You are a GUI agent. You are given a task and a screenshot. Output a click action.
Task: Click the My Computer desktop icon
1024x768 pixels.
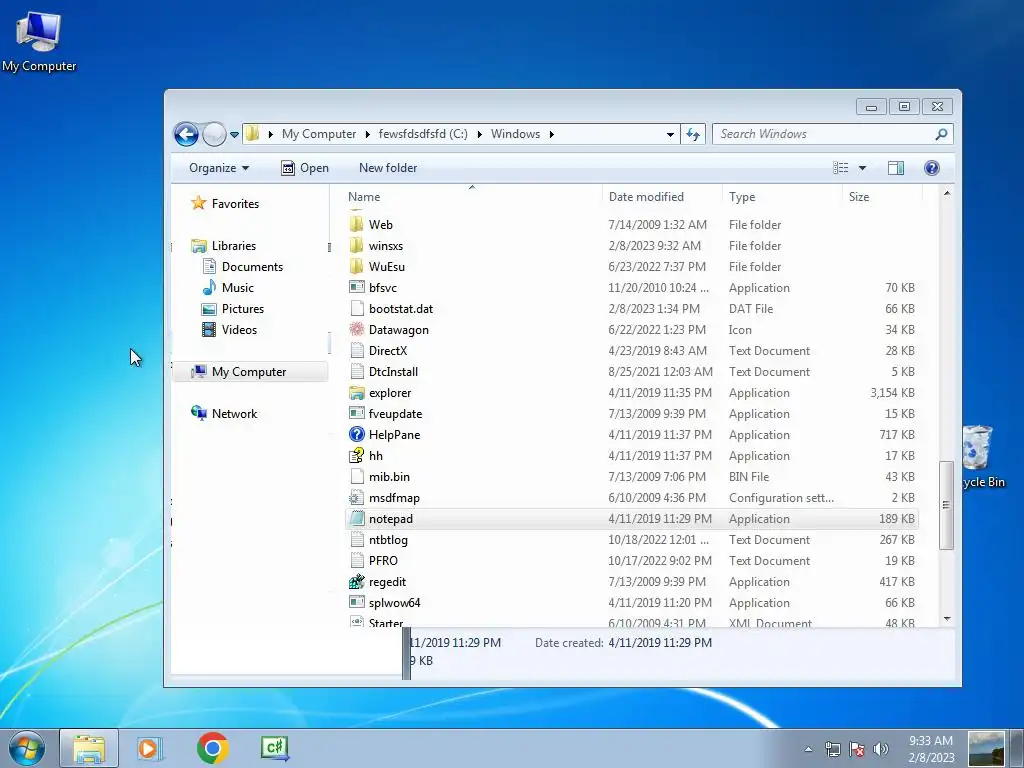(39, 40)
